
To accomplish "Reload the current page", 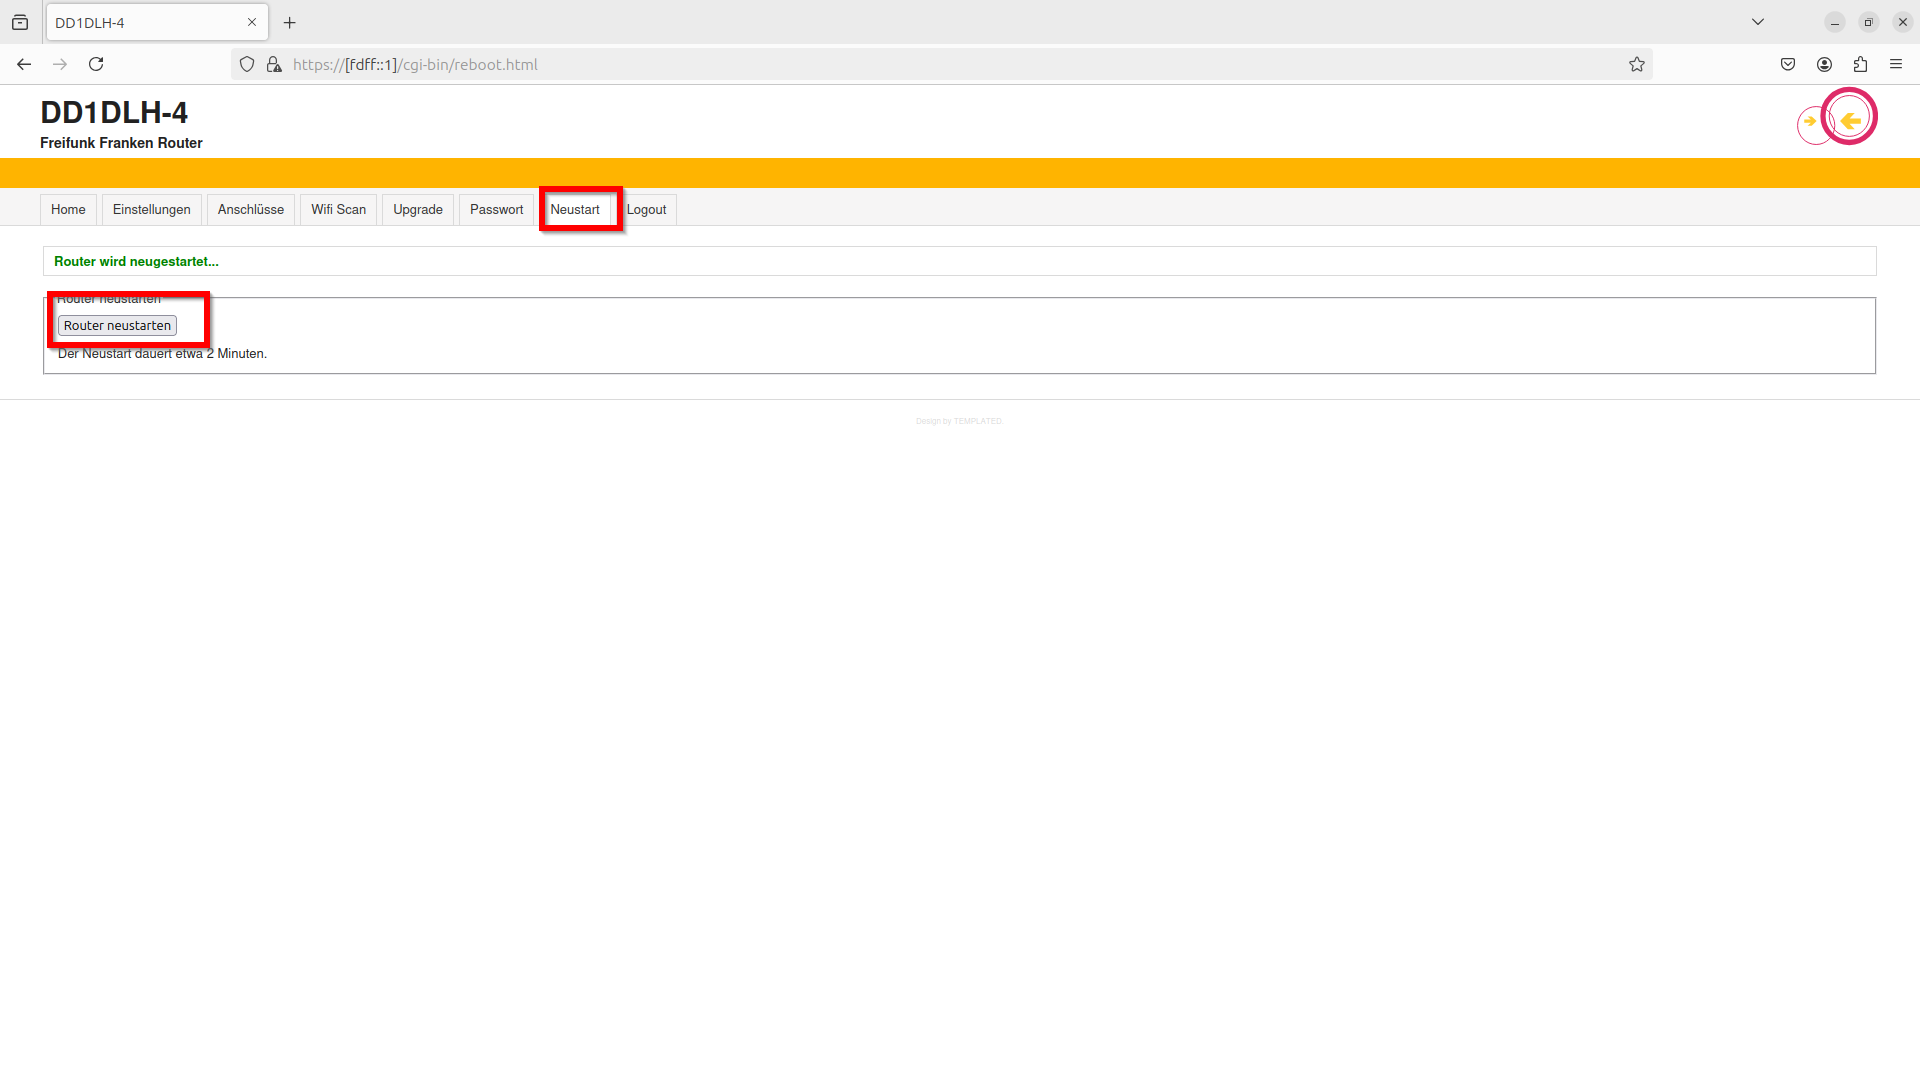I will tap(96, 64).
